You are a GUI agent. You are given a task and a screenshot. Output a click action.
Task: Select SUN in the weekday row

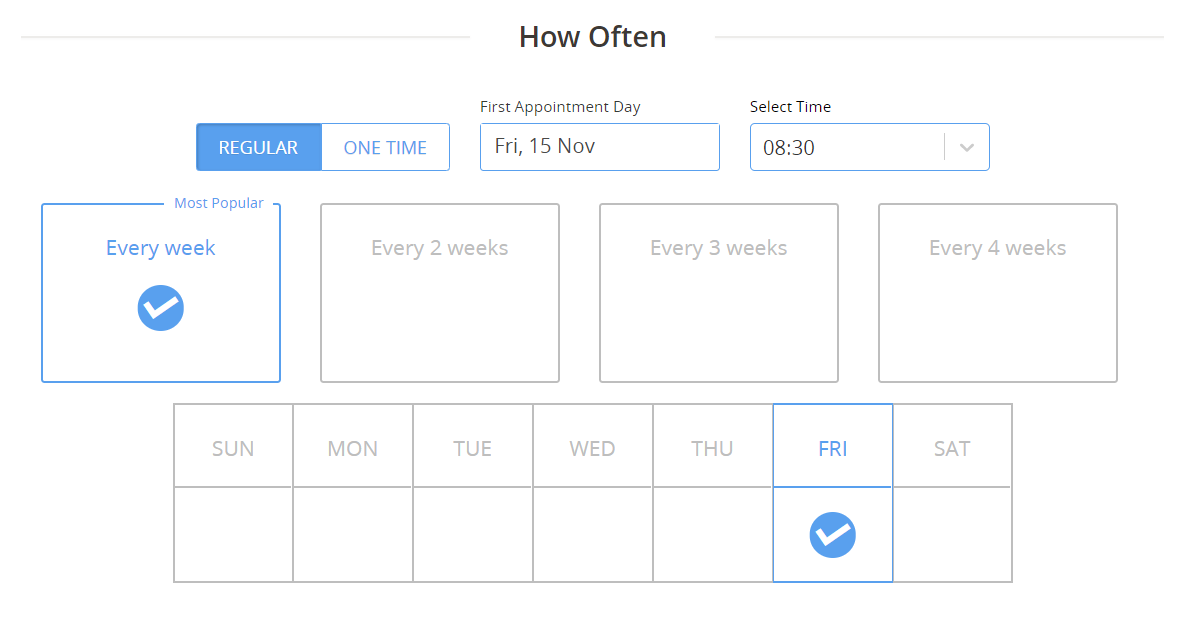coord(233,446)
